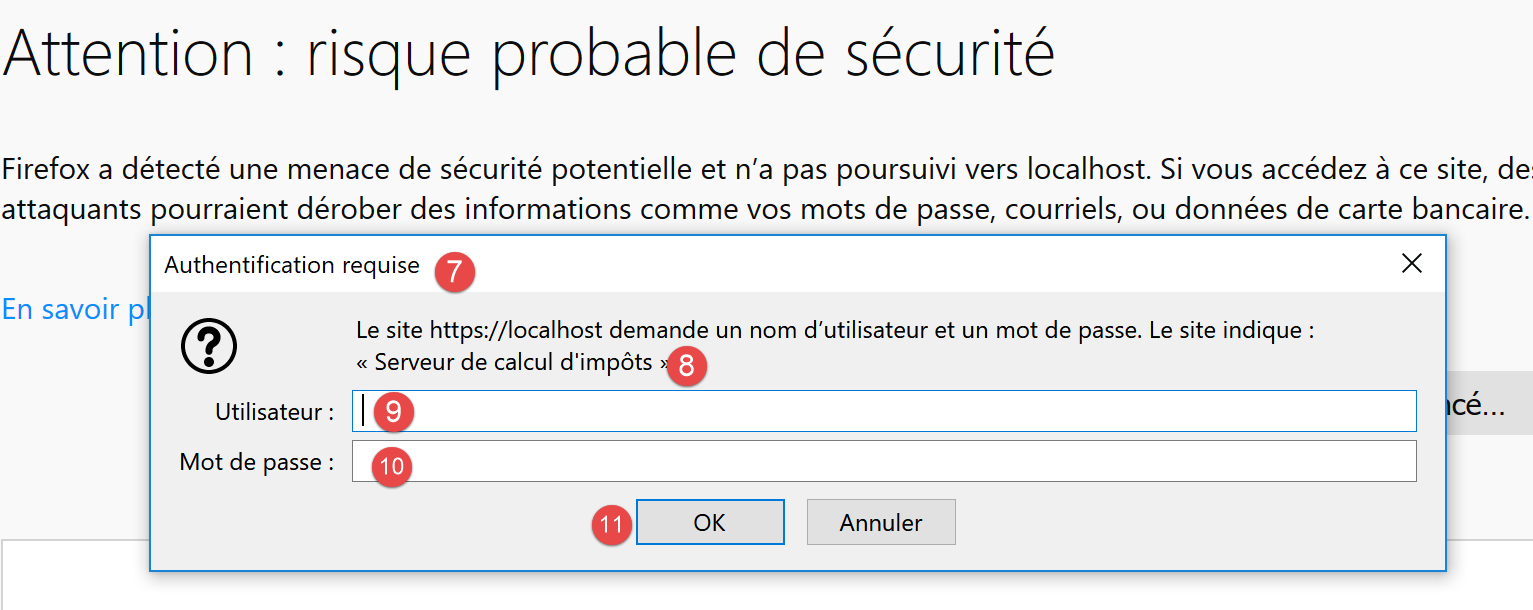Click the red marker numbered 9
The image size is (1533, 610).
coord(393,413)
